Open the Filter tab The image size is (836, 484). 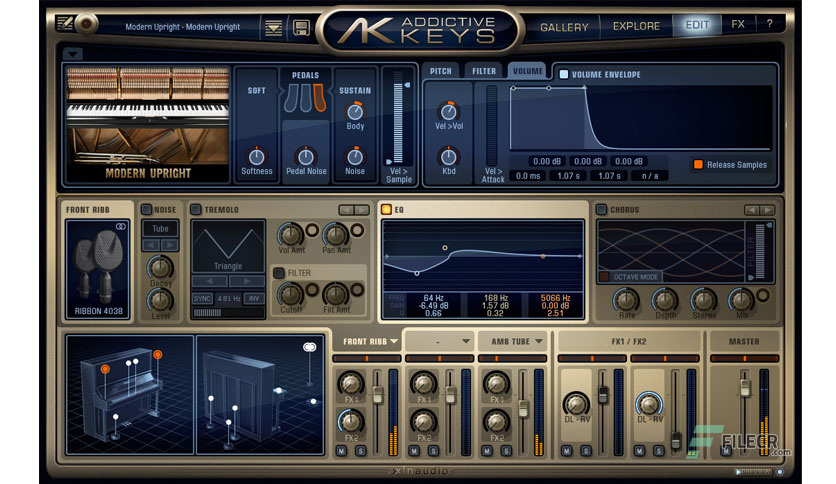pyautogui.click(x=484, y=71)
